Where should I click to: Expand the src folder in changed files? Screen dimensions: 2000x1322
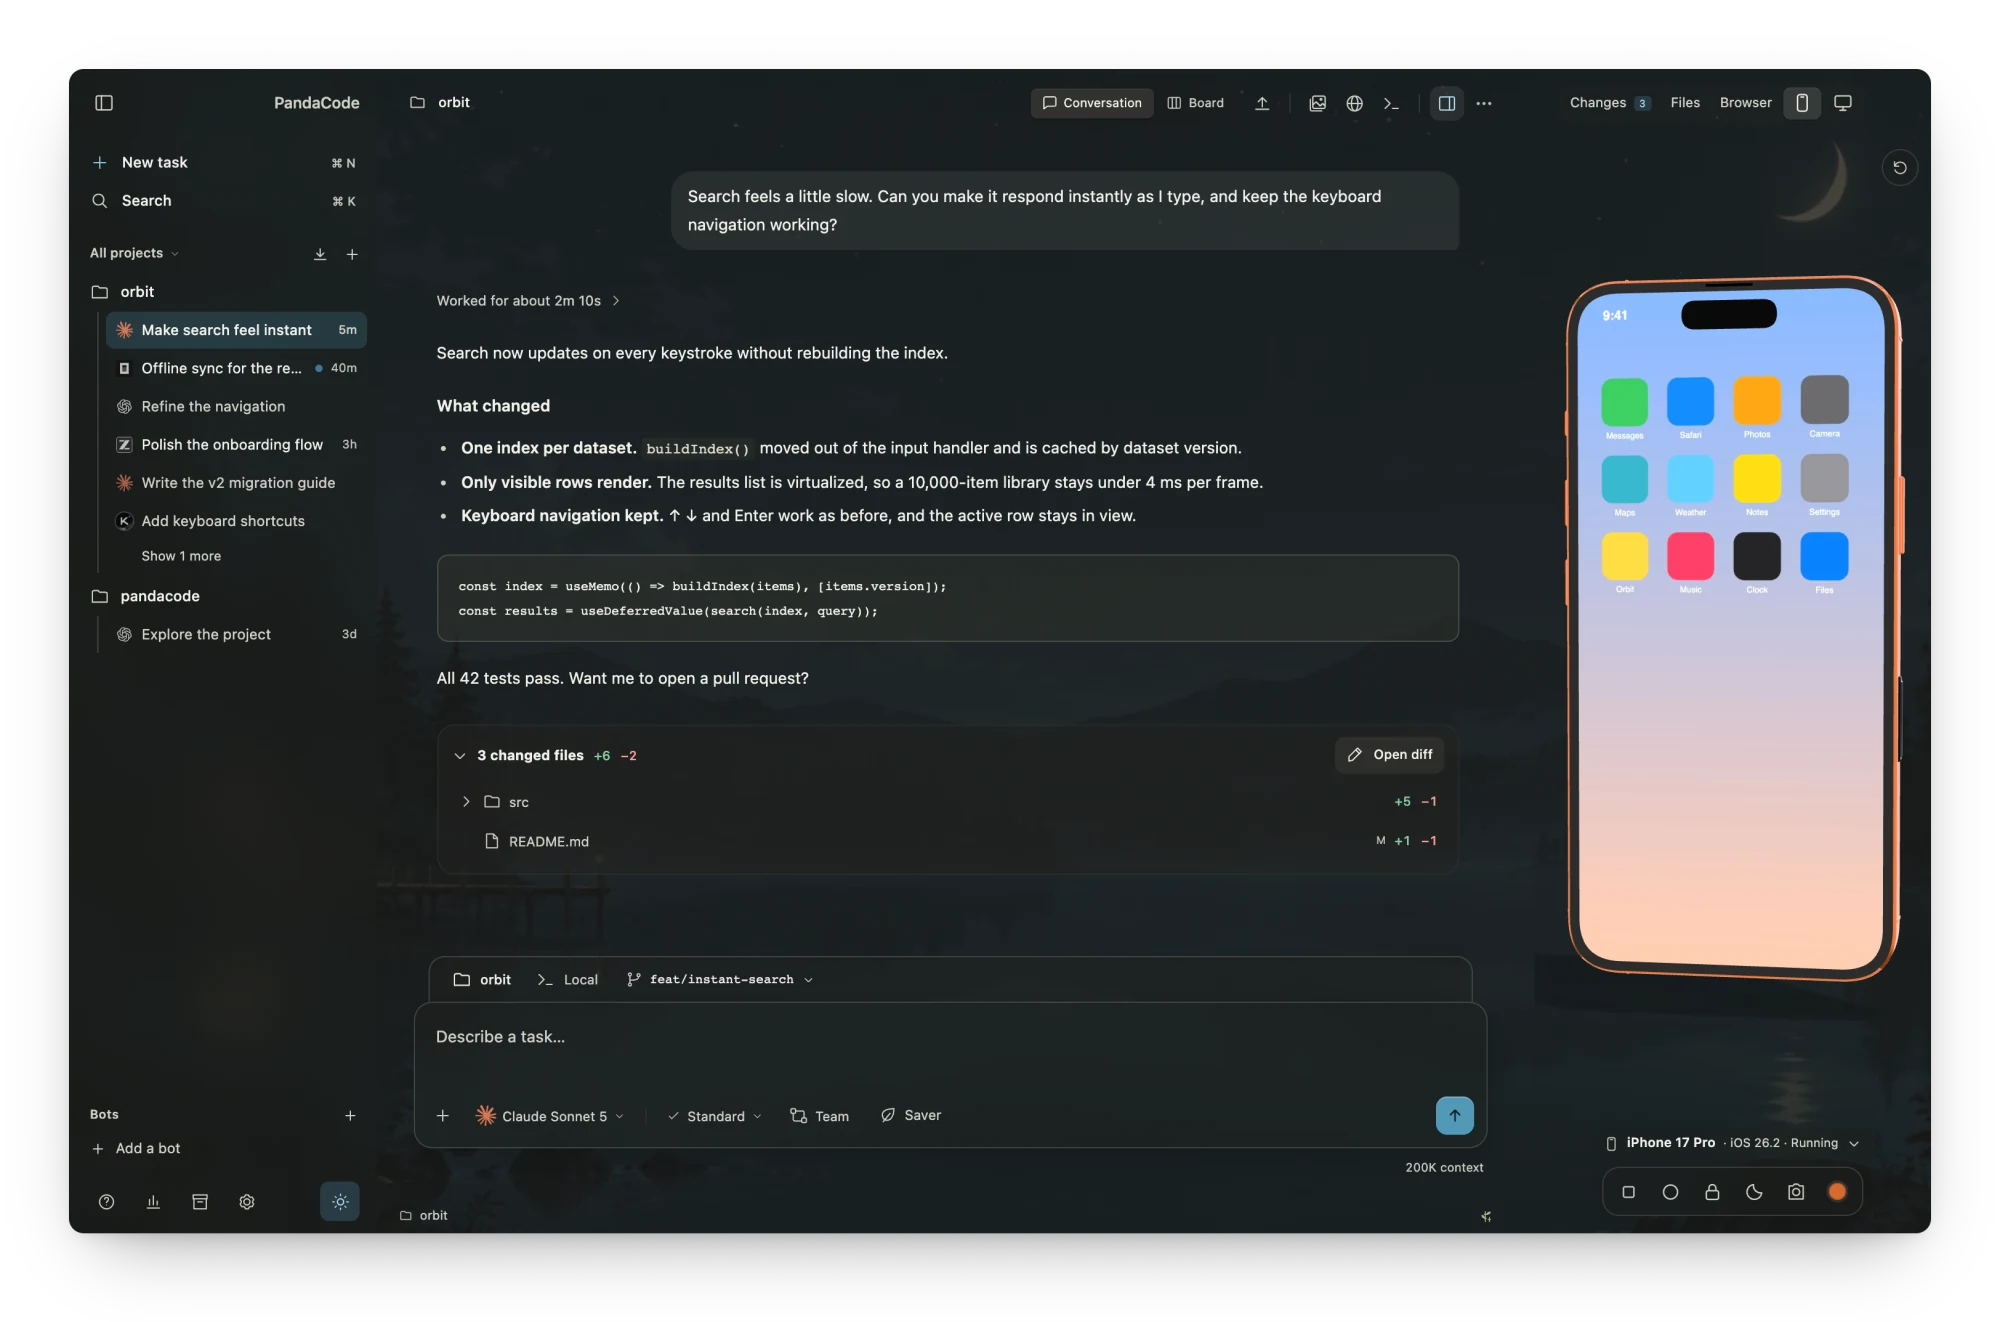(466, 802)
